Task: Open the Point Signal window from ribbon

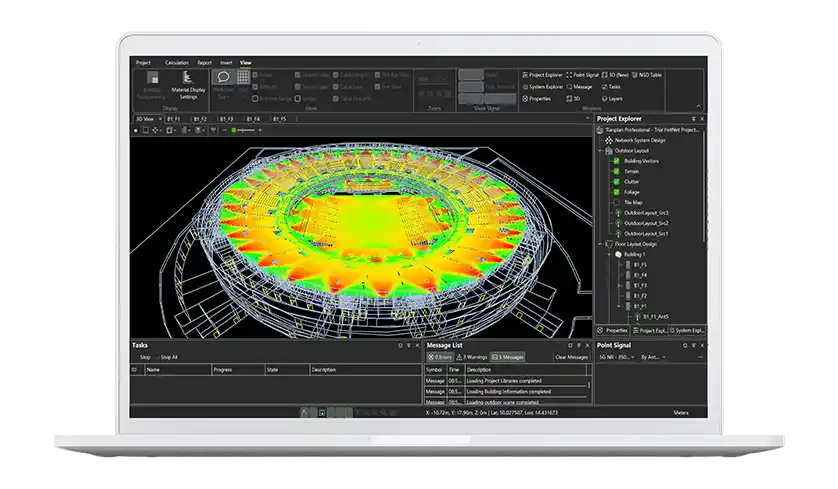Action: click(x=582, y=75)
